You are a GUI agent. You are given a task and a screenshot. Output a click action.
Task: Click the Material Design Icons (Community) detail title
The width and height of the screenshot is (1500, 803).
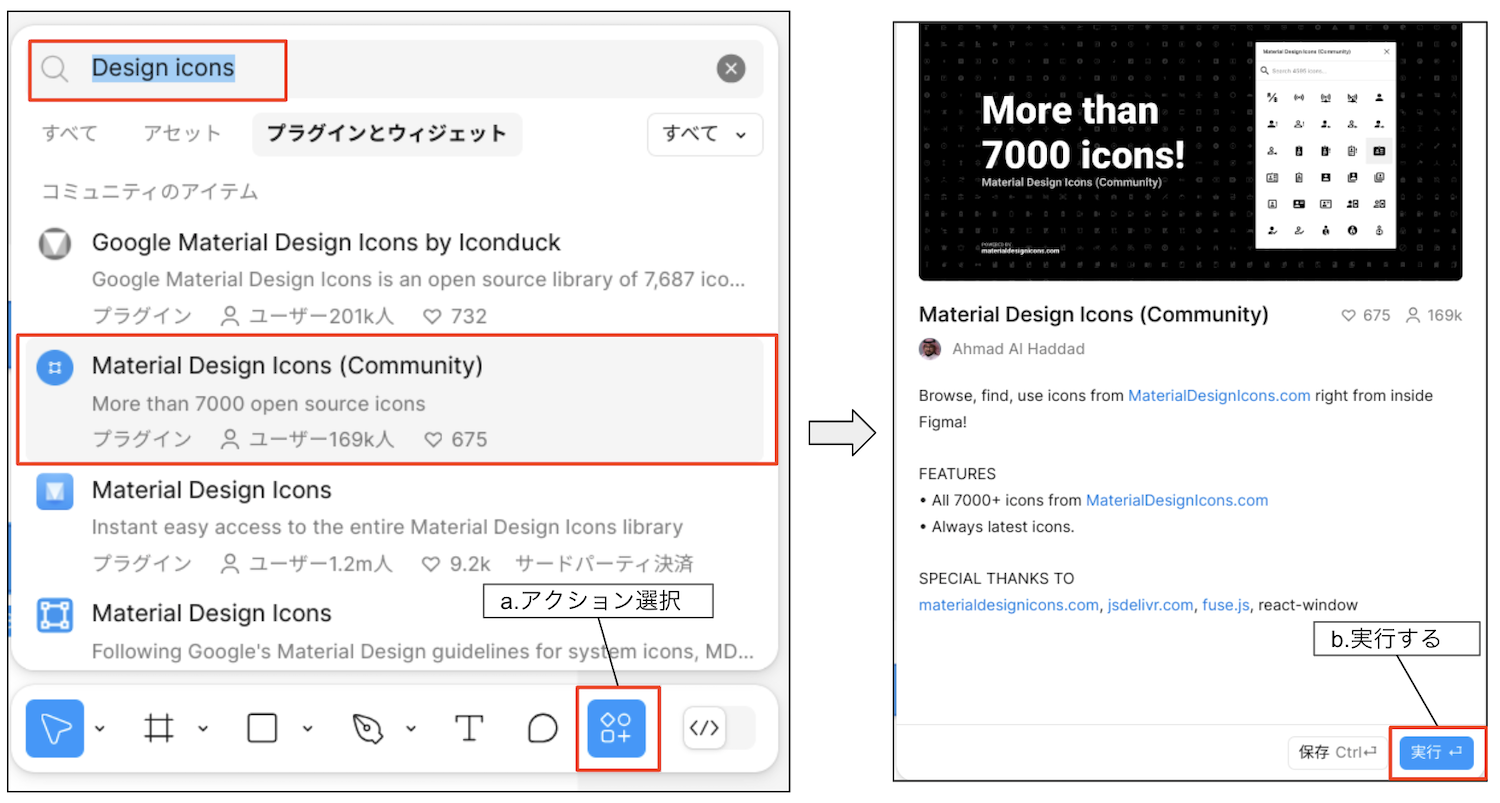(1093, 314)
